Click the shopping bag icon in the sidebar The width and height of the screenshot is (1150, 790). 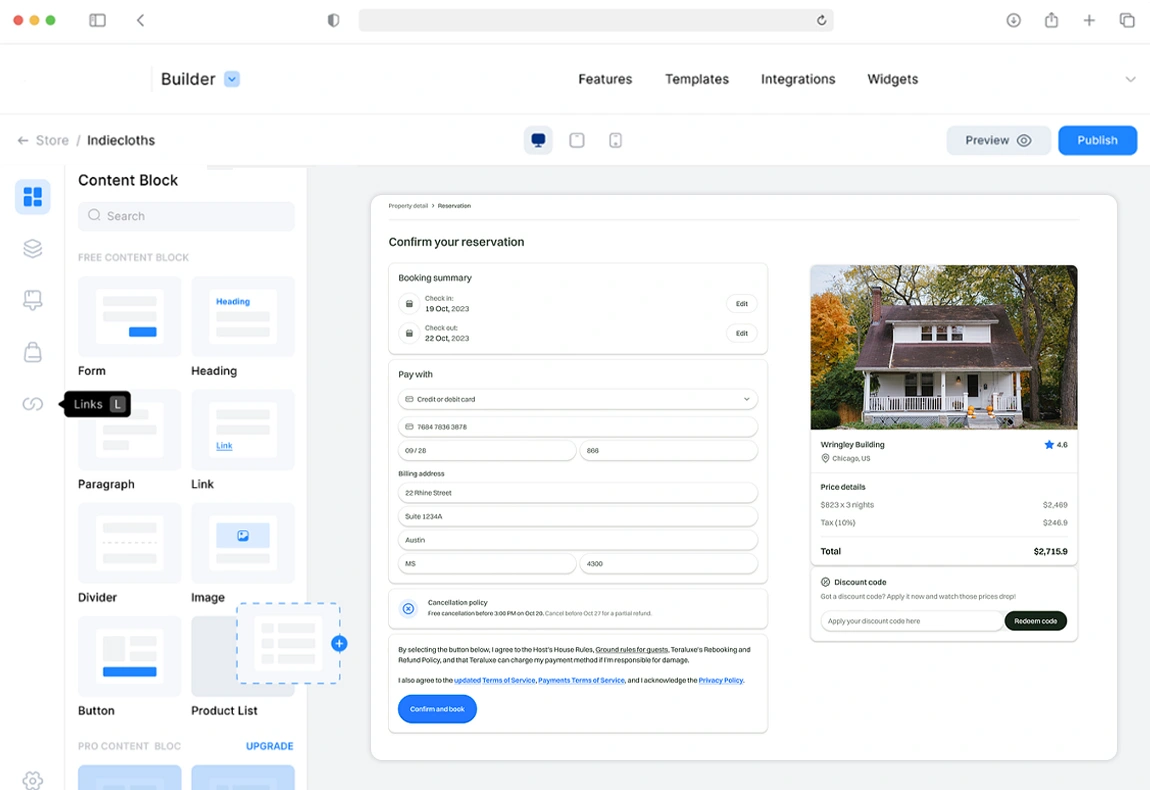point(33,351)
